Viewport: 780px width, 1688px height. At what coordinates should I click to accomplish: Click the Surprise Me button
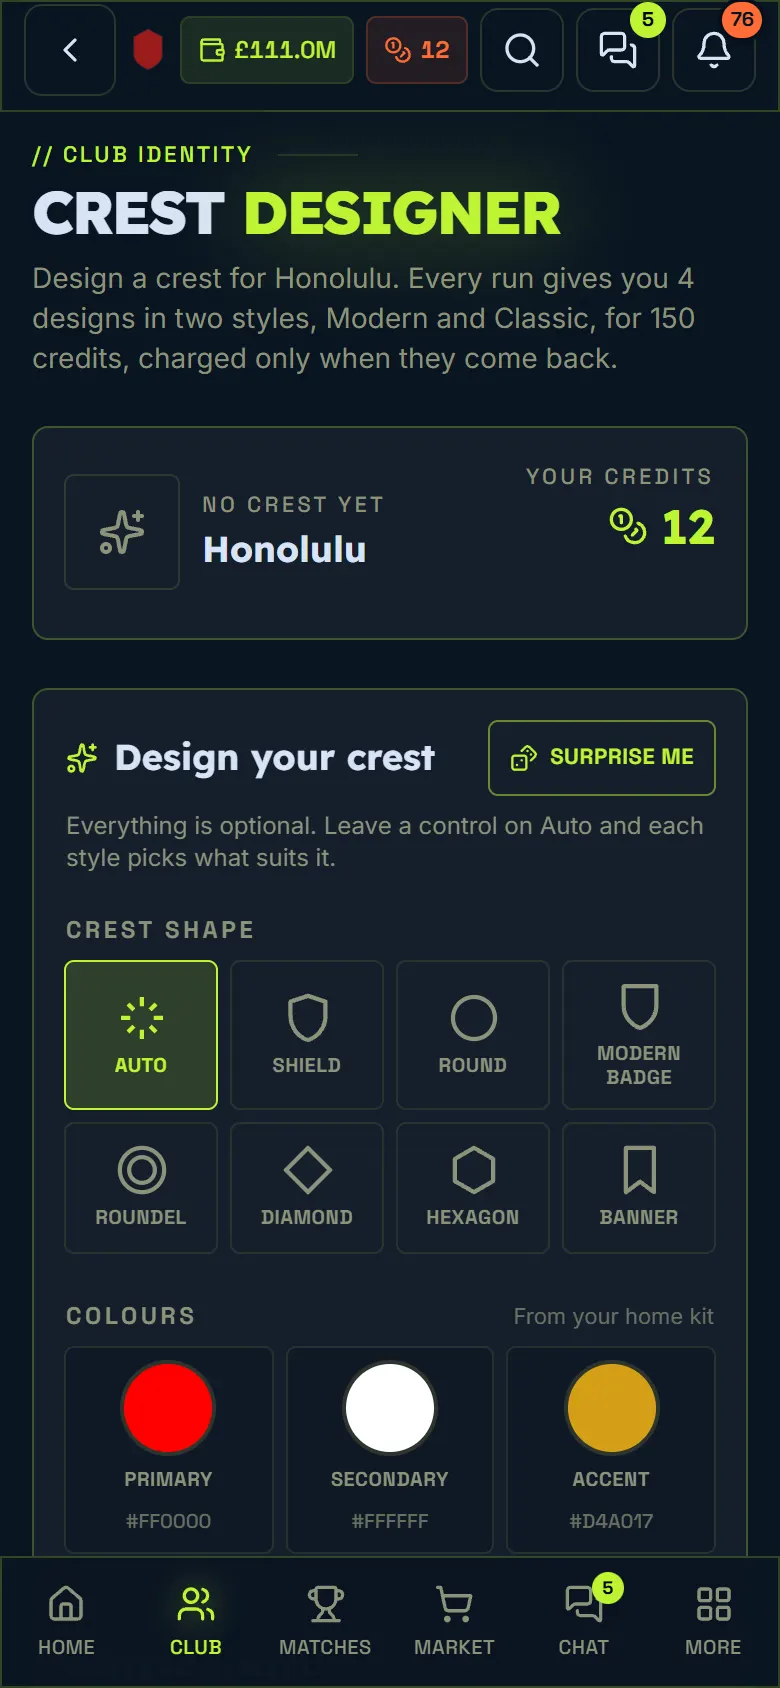click(602, 758)
